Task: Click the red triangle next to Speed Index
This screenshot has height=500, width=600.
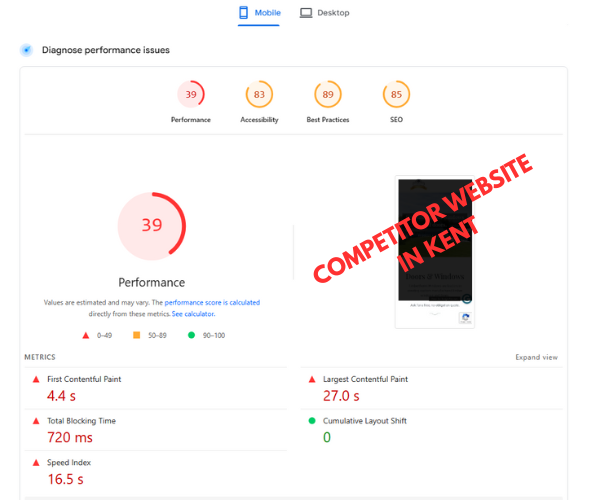Action: click(36, 463)
